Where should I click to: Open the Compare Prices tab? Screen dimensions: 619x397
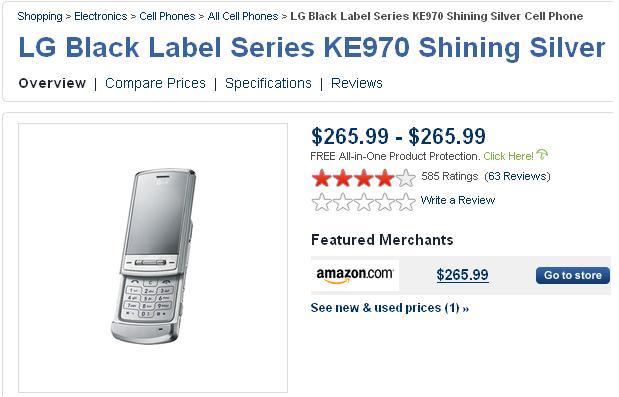pyautogui.click(x=155, y=83)
